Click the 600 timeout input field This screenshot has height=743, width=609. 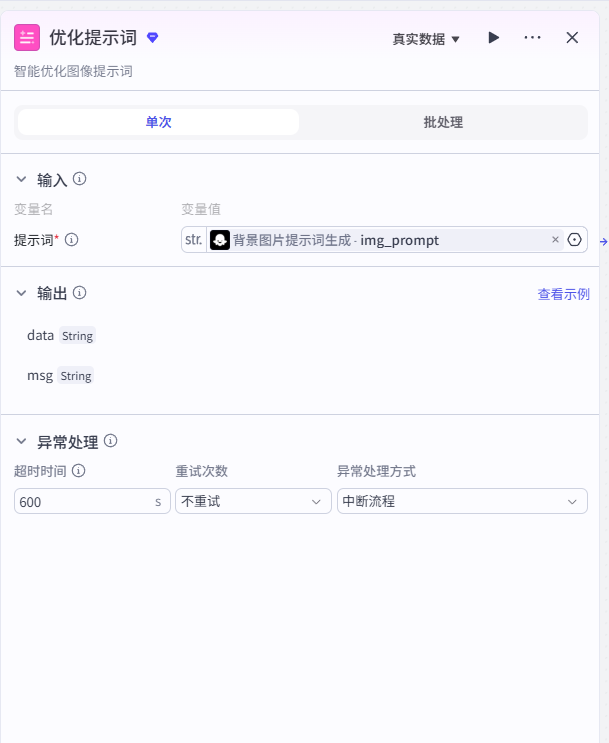pos(92,501)
